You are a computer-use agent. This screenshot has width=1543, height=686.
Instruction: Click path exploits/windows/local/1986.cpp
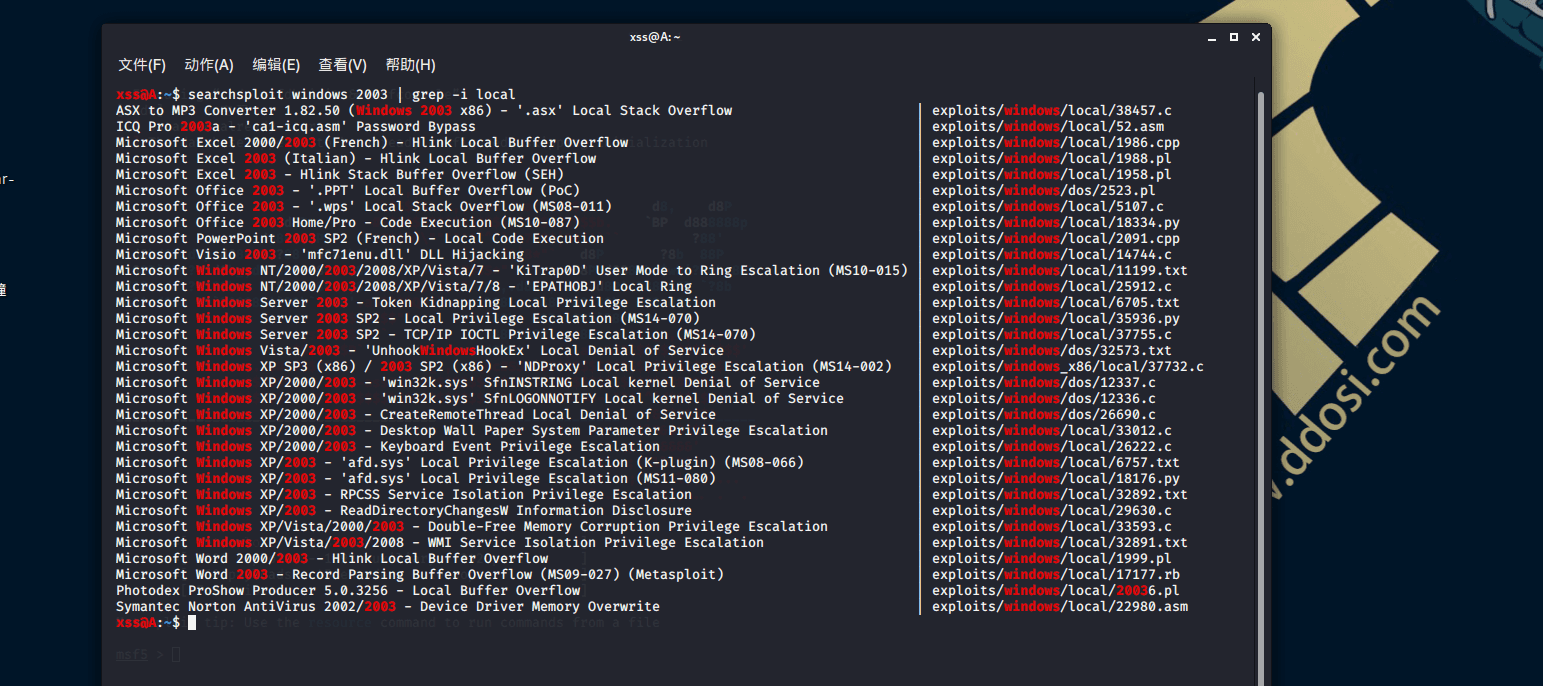1056,143
